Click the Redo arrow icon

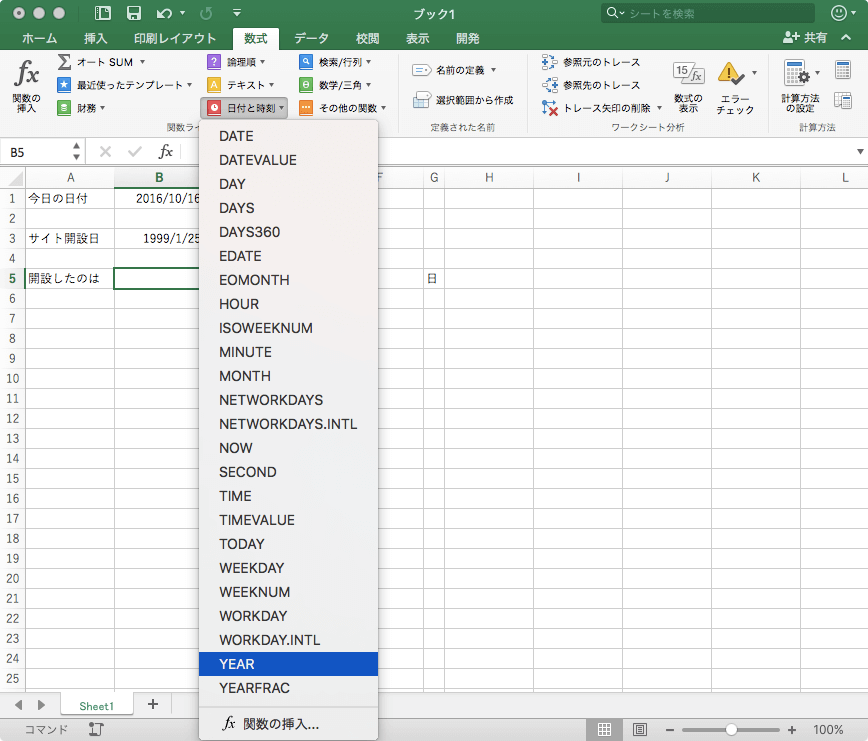point(206,13)
